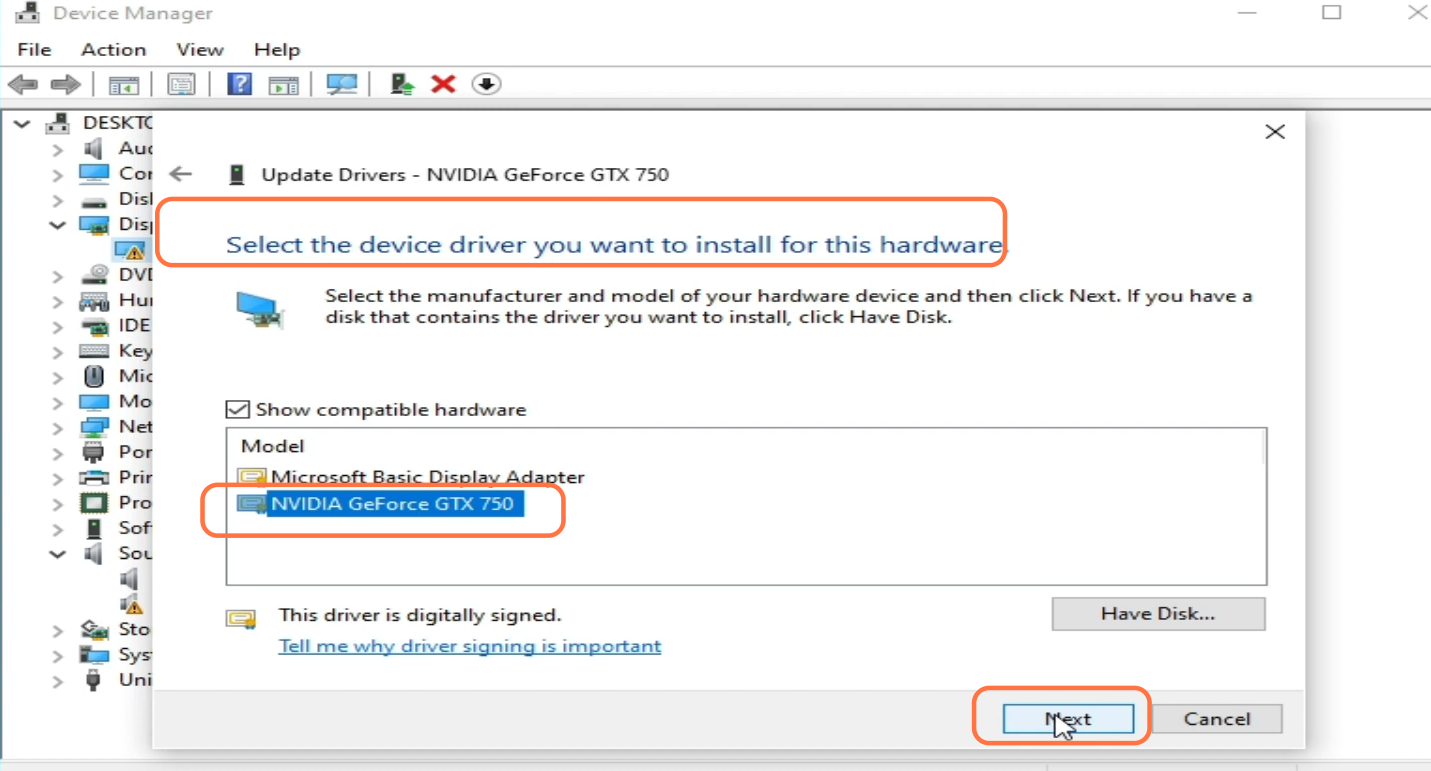This screenshot has height=771, width=1431.
Task: Select the sound device with warning icon
Action: point(131,604)
